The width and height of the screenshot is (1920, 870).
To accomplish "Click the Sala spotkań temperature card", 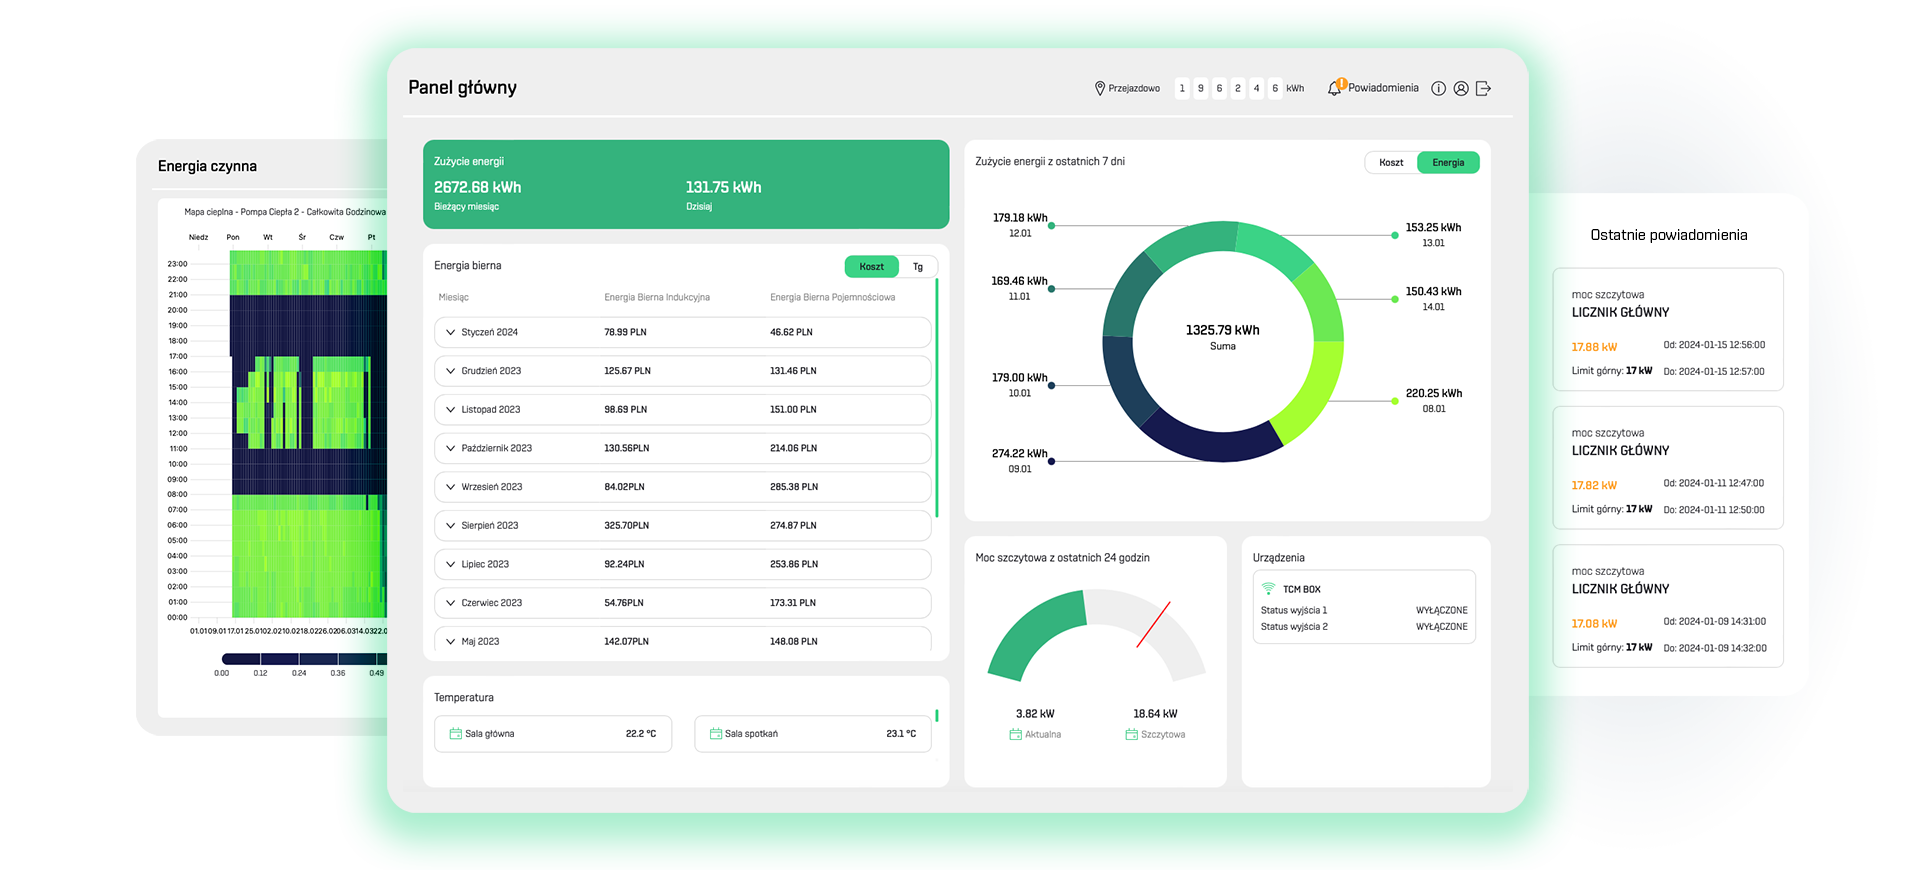I will click(x=812, y=734).
